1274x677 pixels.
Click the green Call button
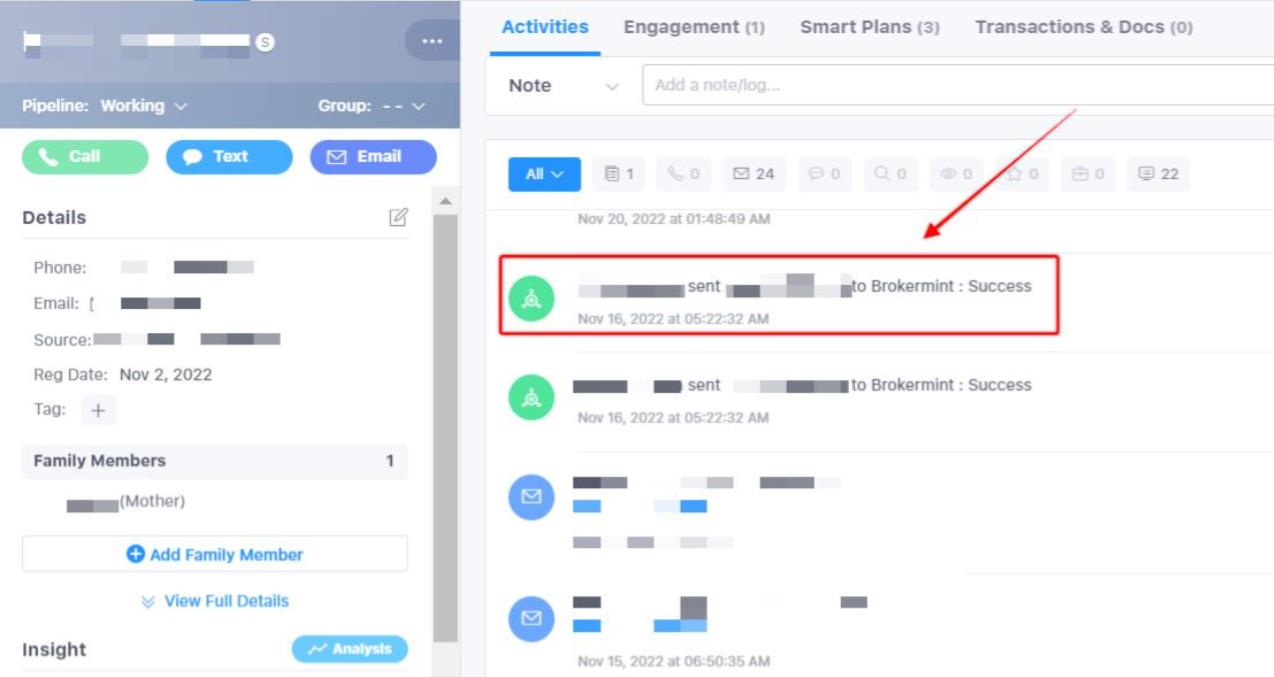point(85,157)
